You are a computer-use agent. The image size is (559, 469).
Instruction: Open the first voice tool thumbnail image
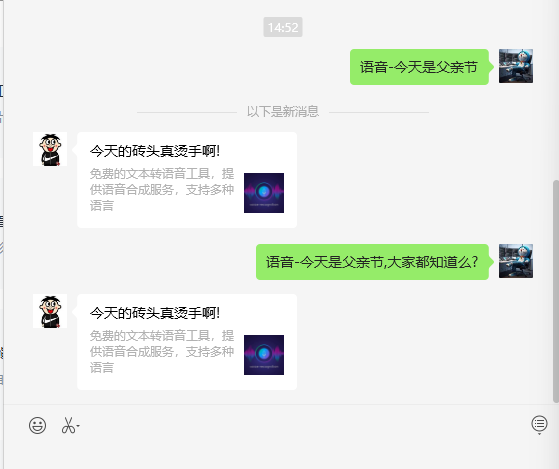(x=264, y=193)
